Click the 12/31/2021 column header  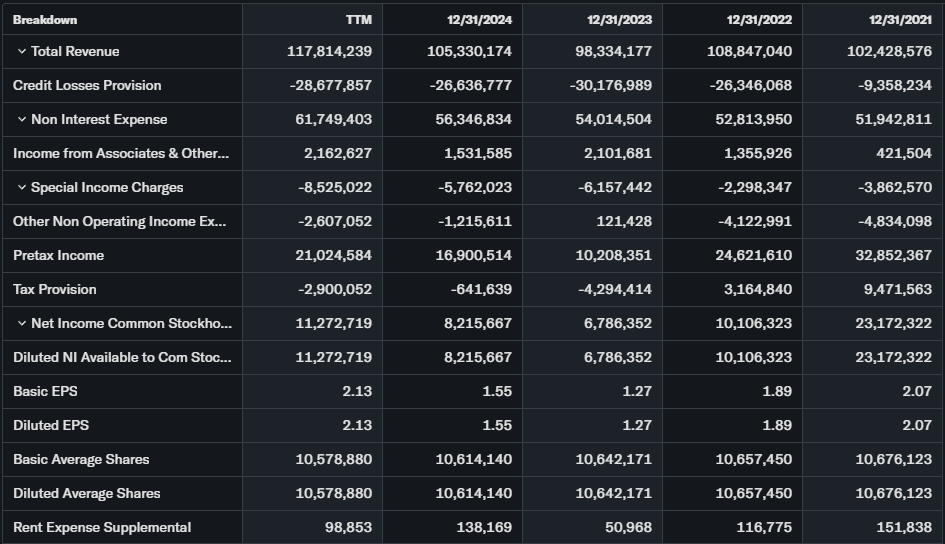pos(899,19)
